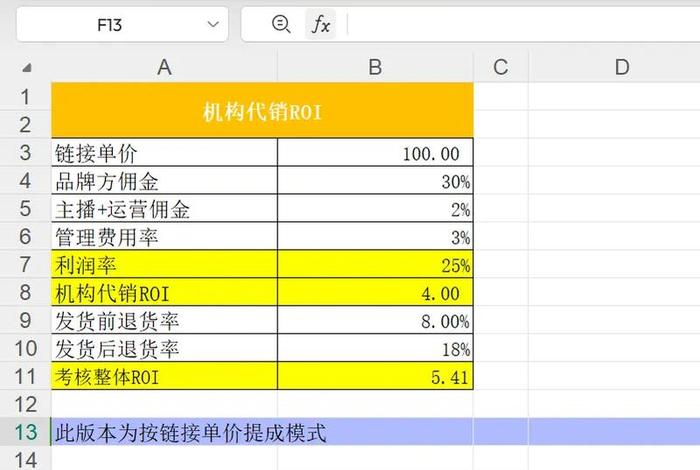Click the F13 name box field
The height and width of the screenshot is (470, 700).
122,25
